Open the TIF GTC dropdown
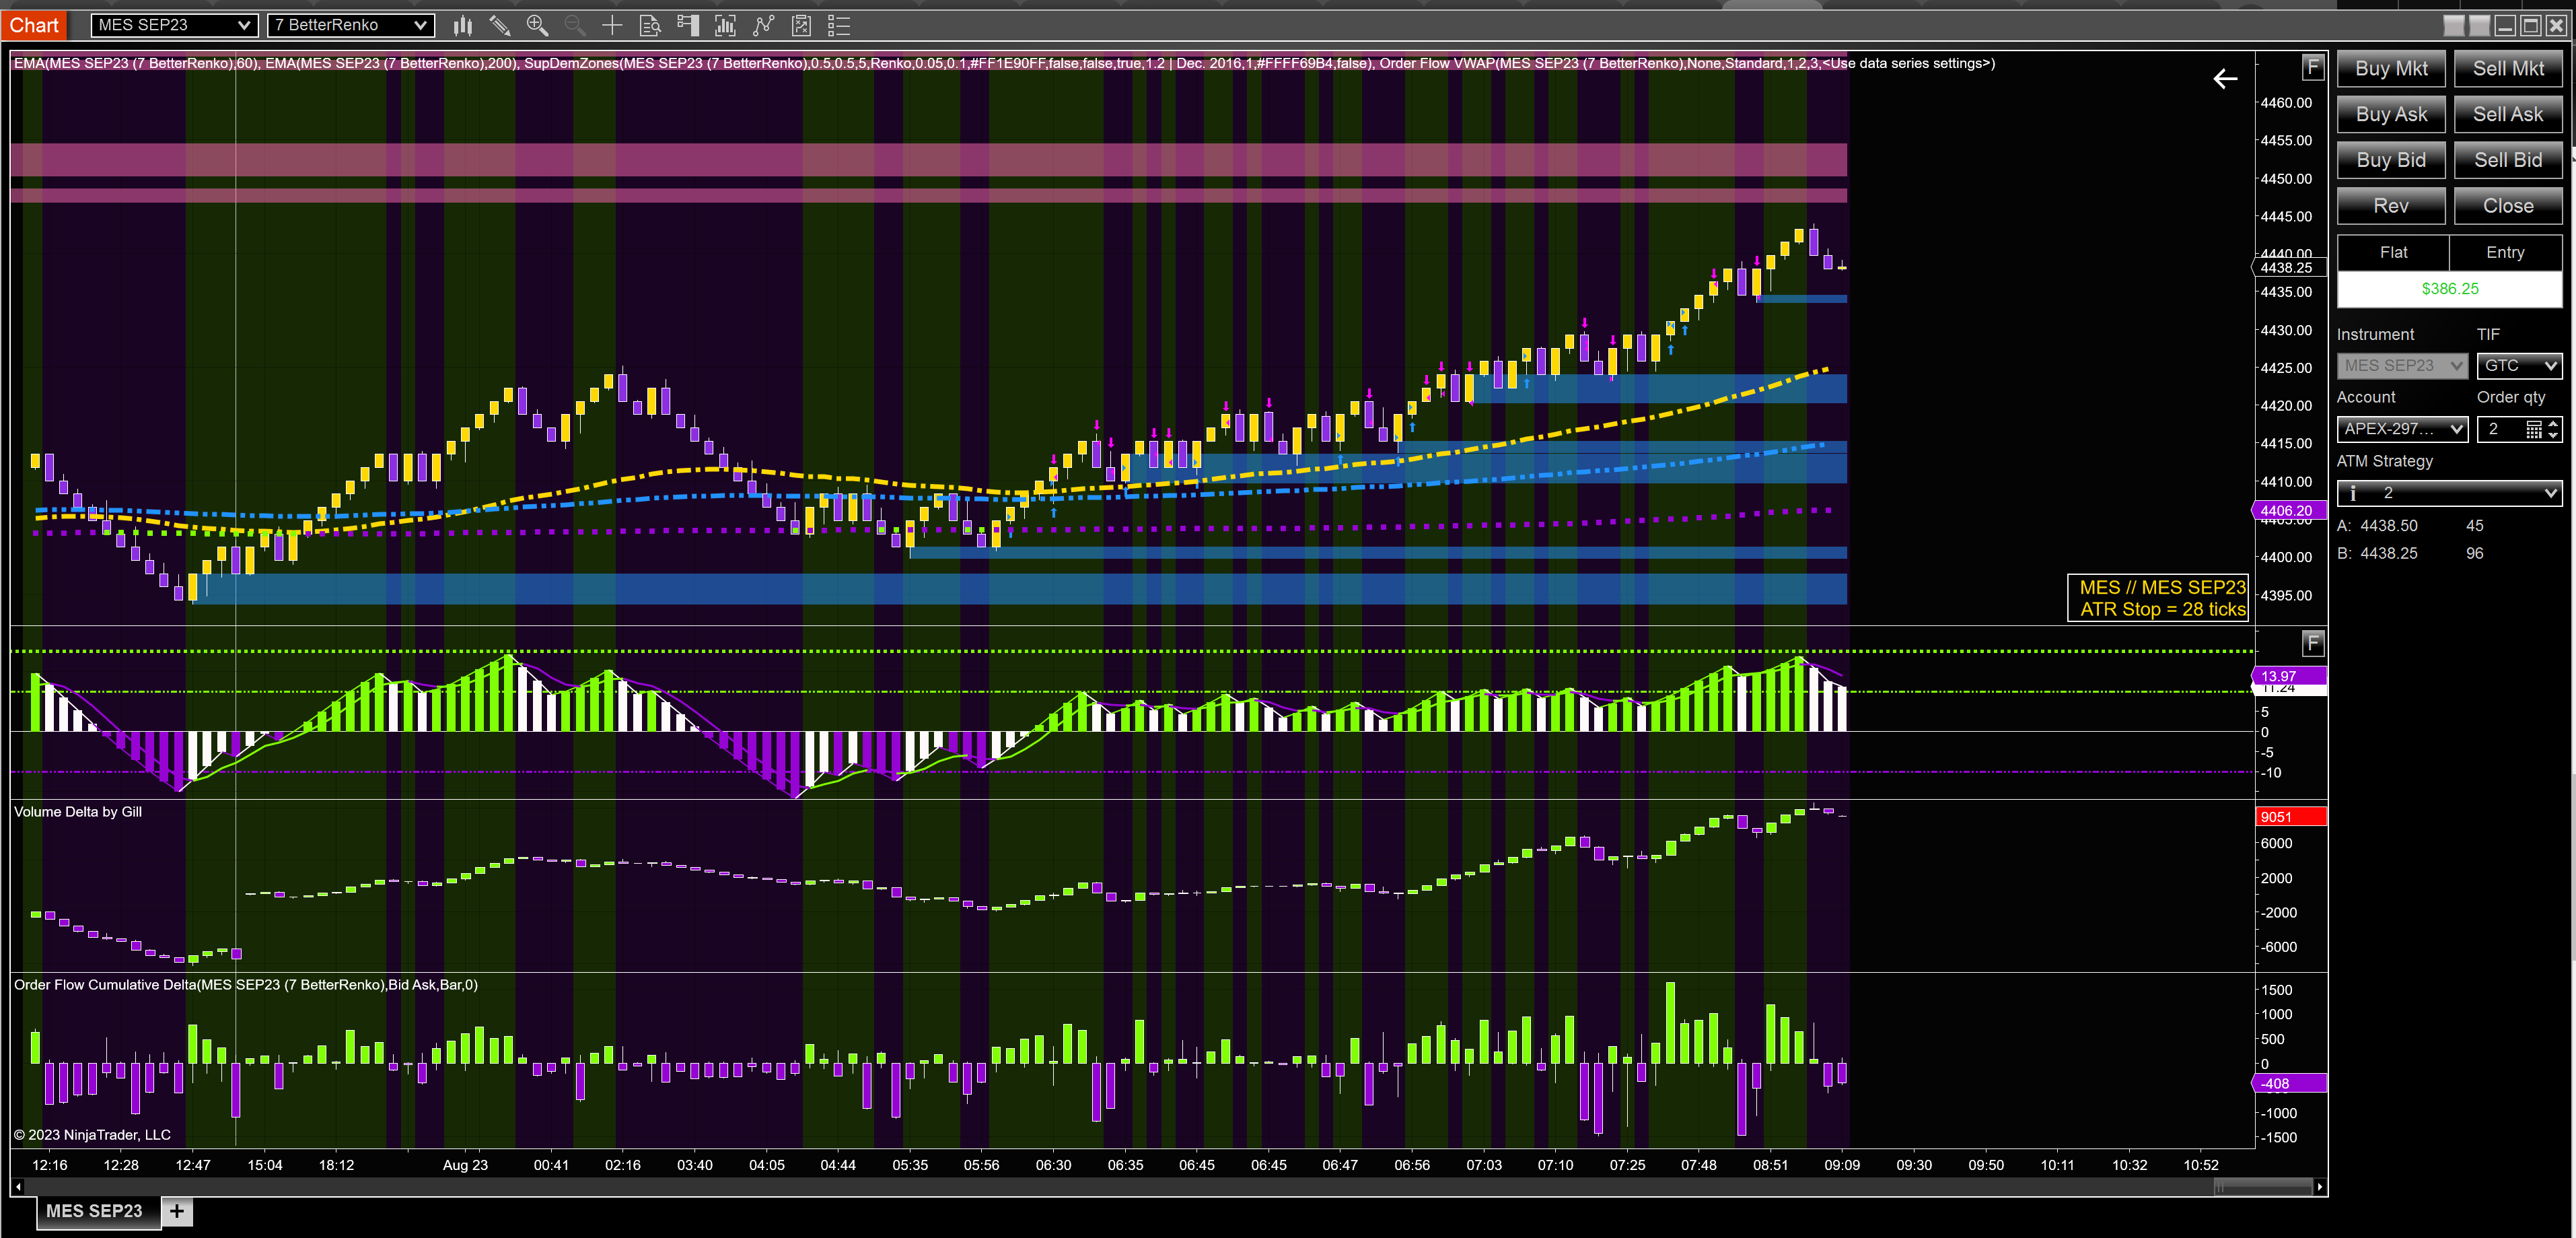The height and width of the screenshot is (1238, 2576). coord(2519,366)
